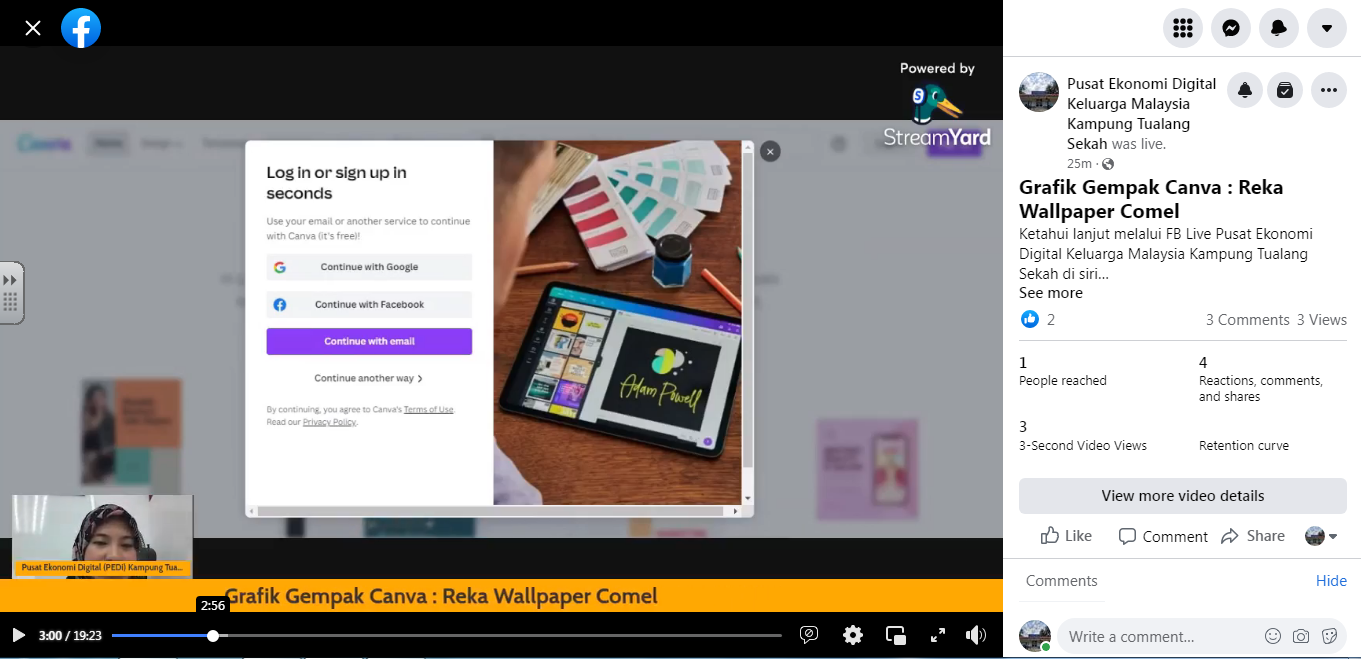This screenshot has height=659, width=1361.
Task: Close the video viewer with the X
Action: coord(33,28)
